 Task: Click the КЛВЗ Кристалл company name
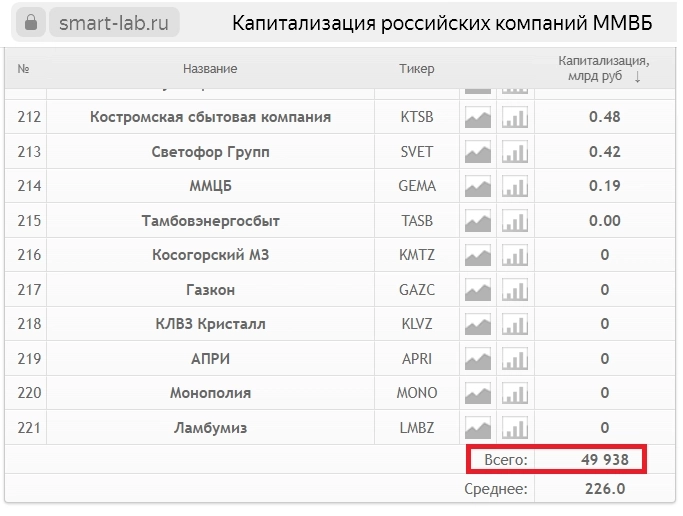coord(210,324)
